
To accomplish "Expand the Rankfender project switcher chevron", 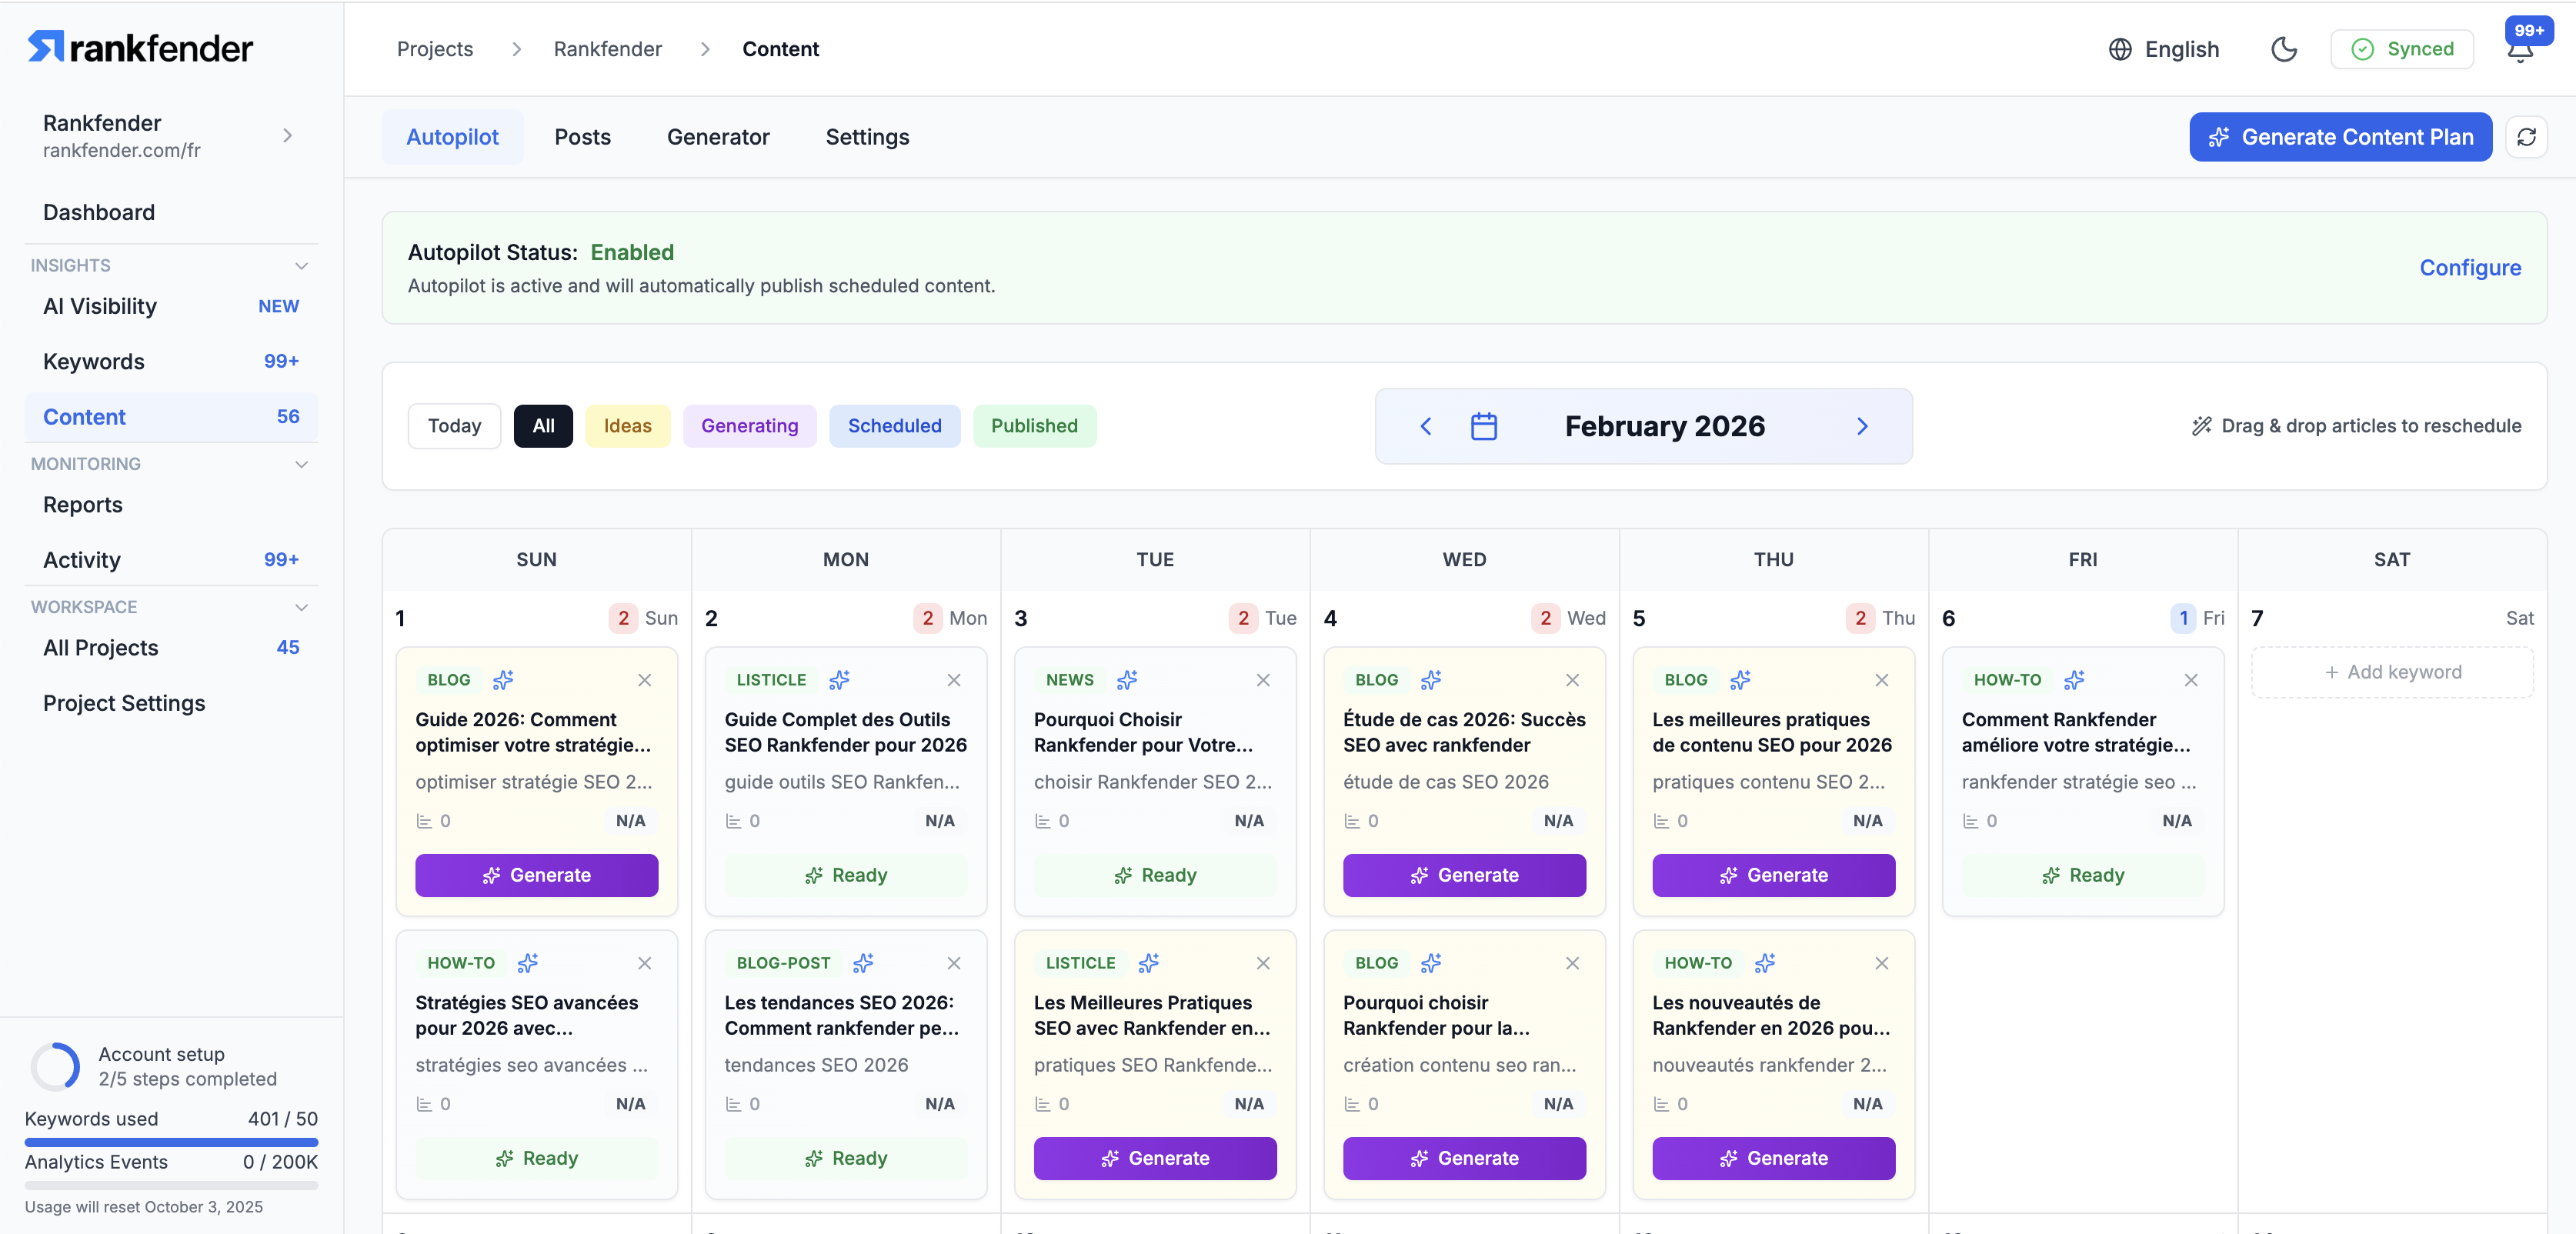I will pos(287,135).
